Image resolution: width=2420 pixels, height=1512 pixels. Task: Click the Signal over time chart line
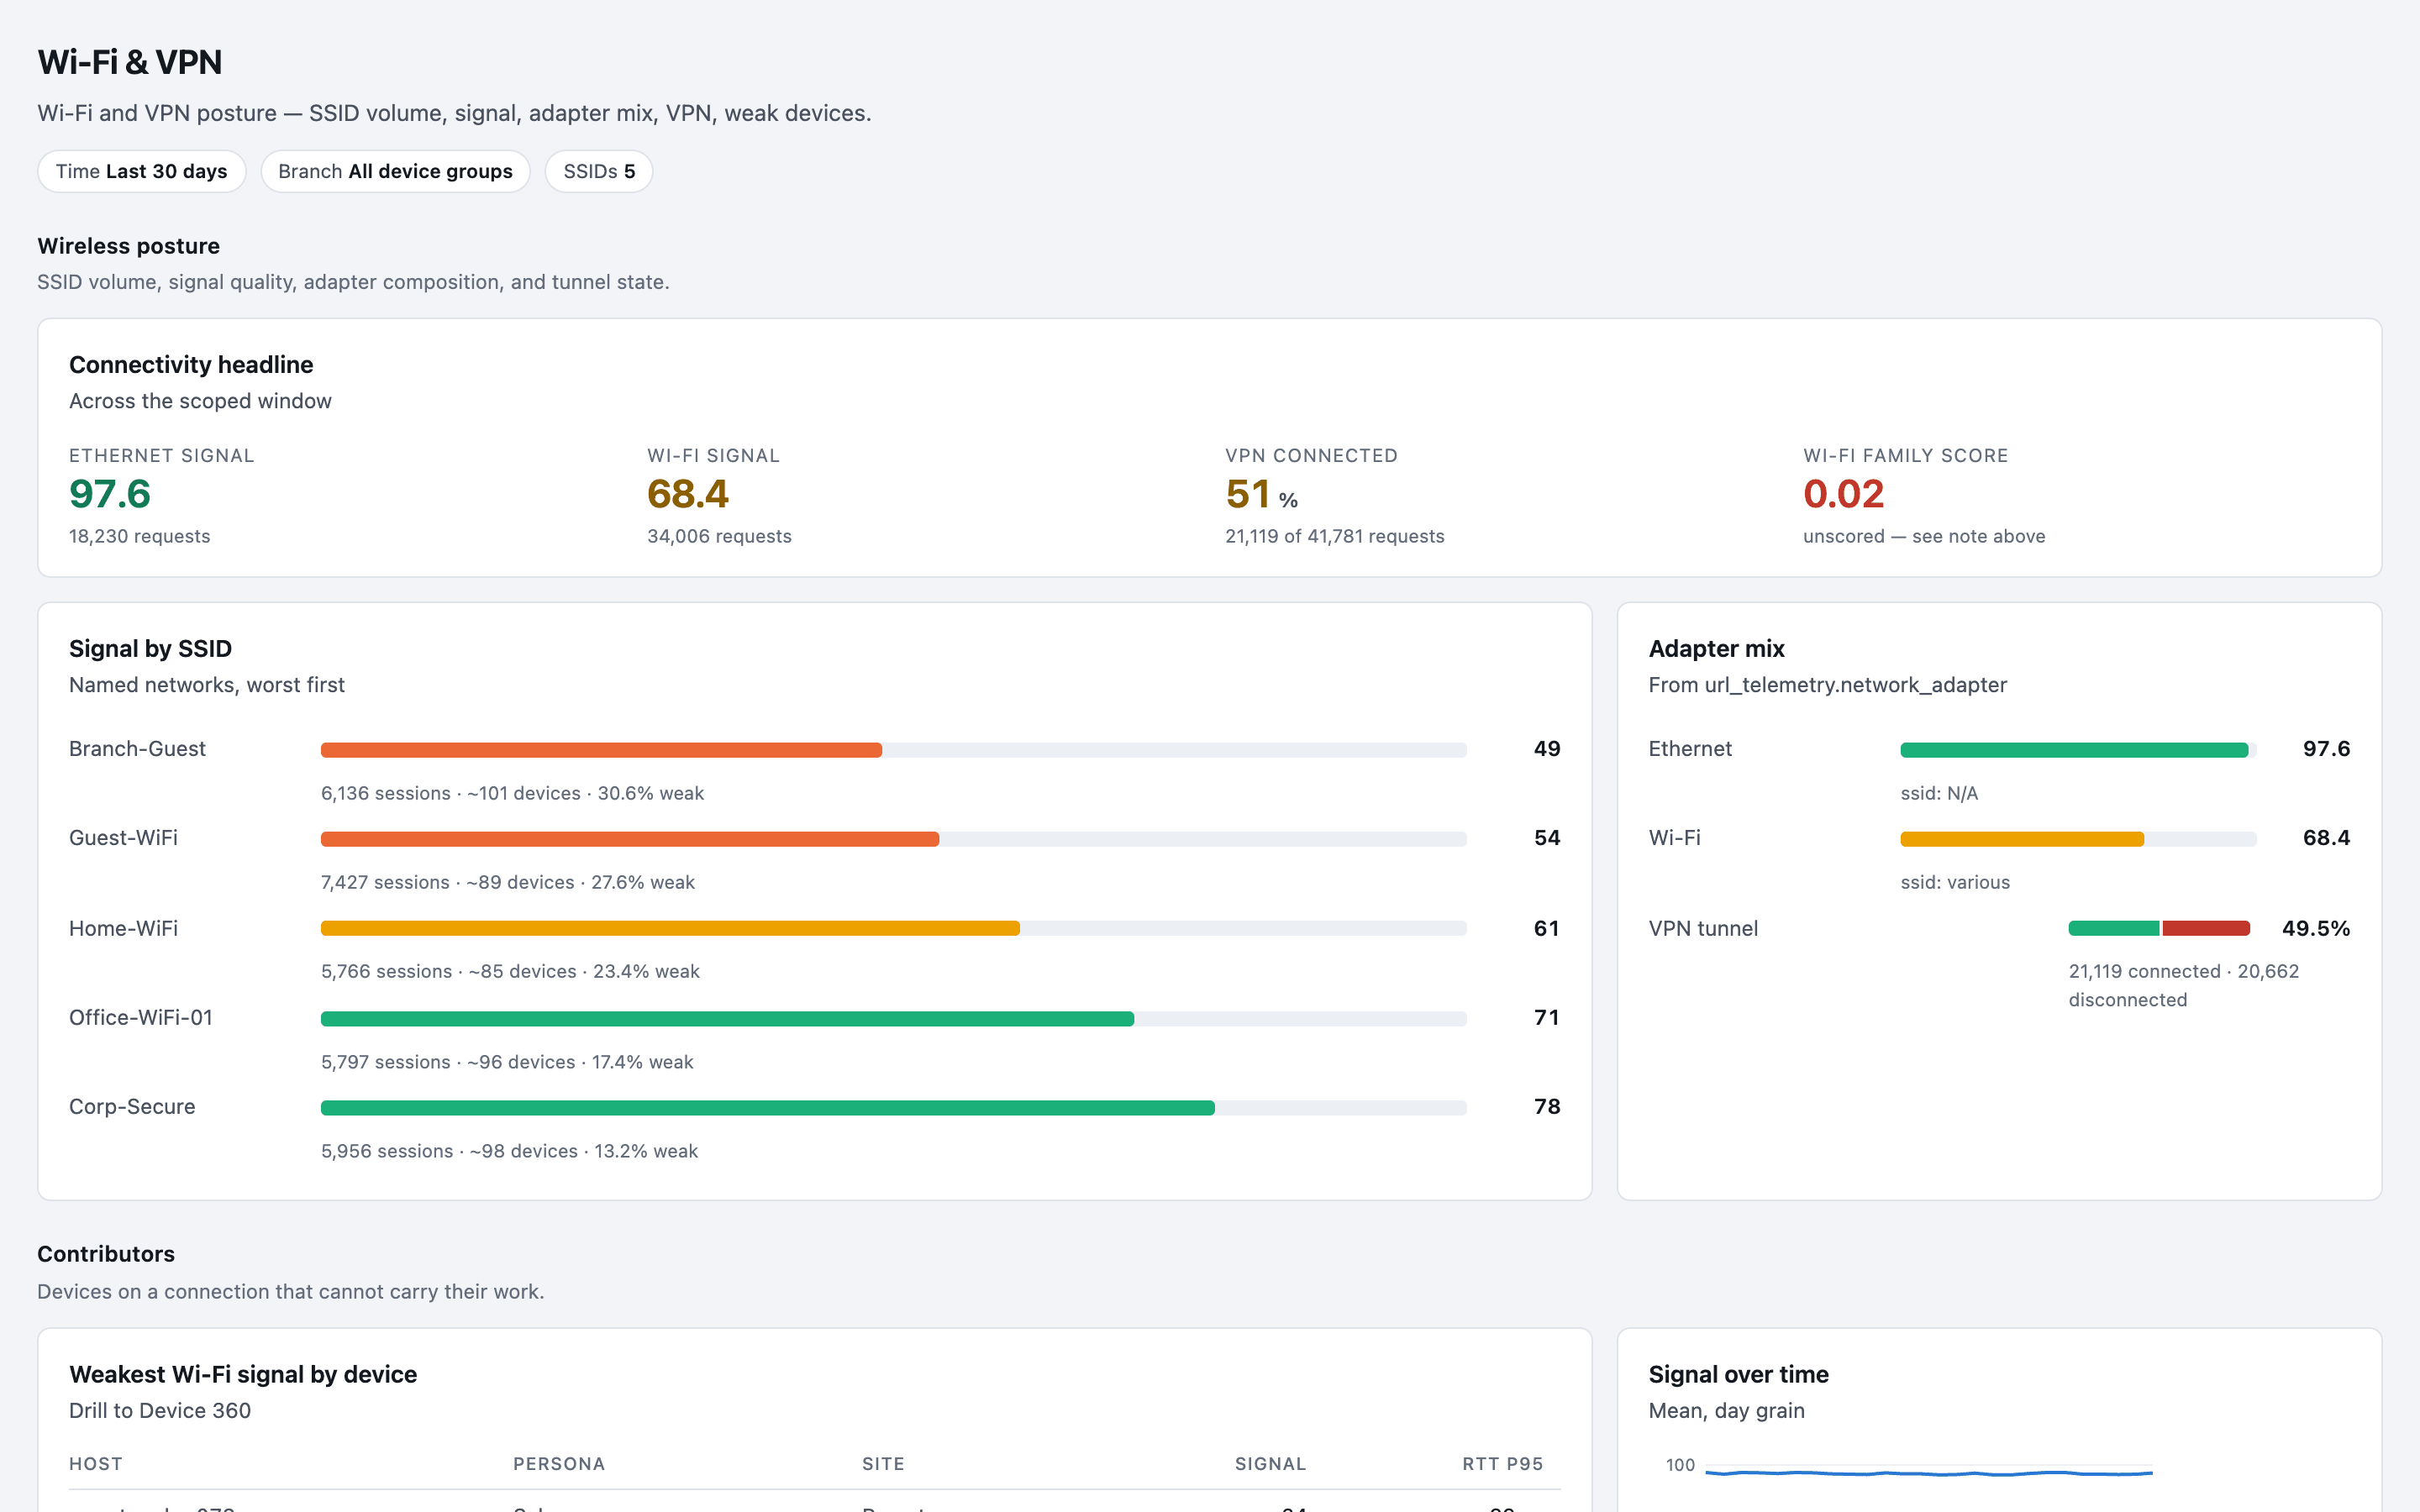(x=1929, y=1472)
